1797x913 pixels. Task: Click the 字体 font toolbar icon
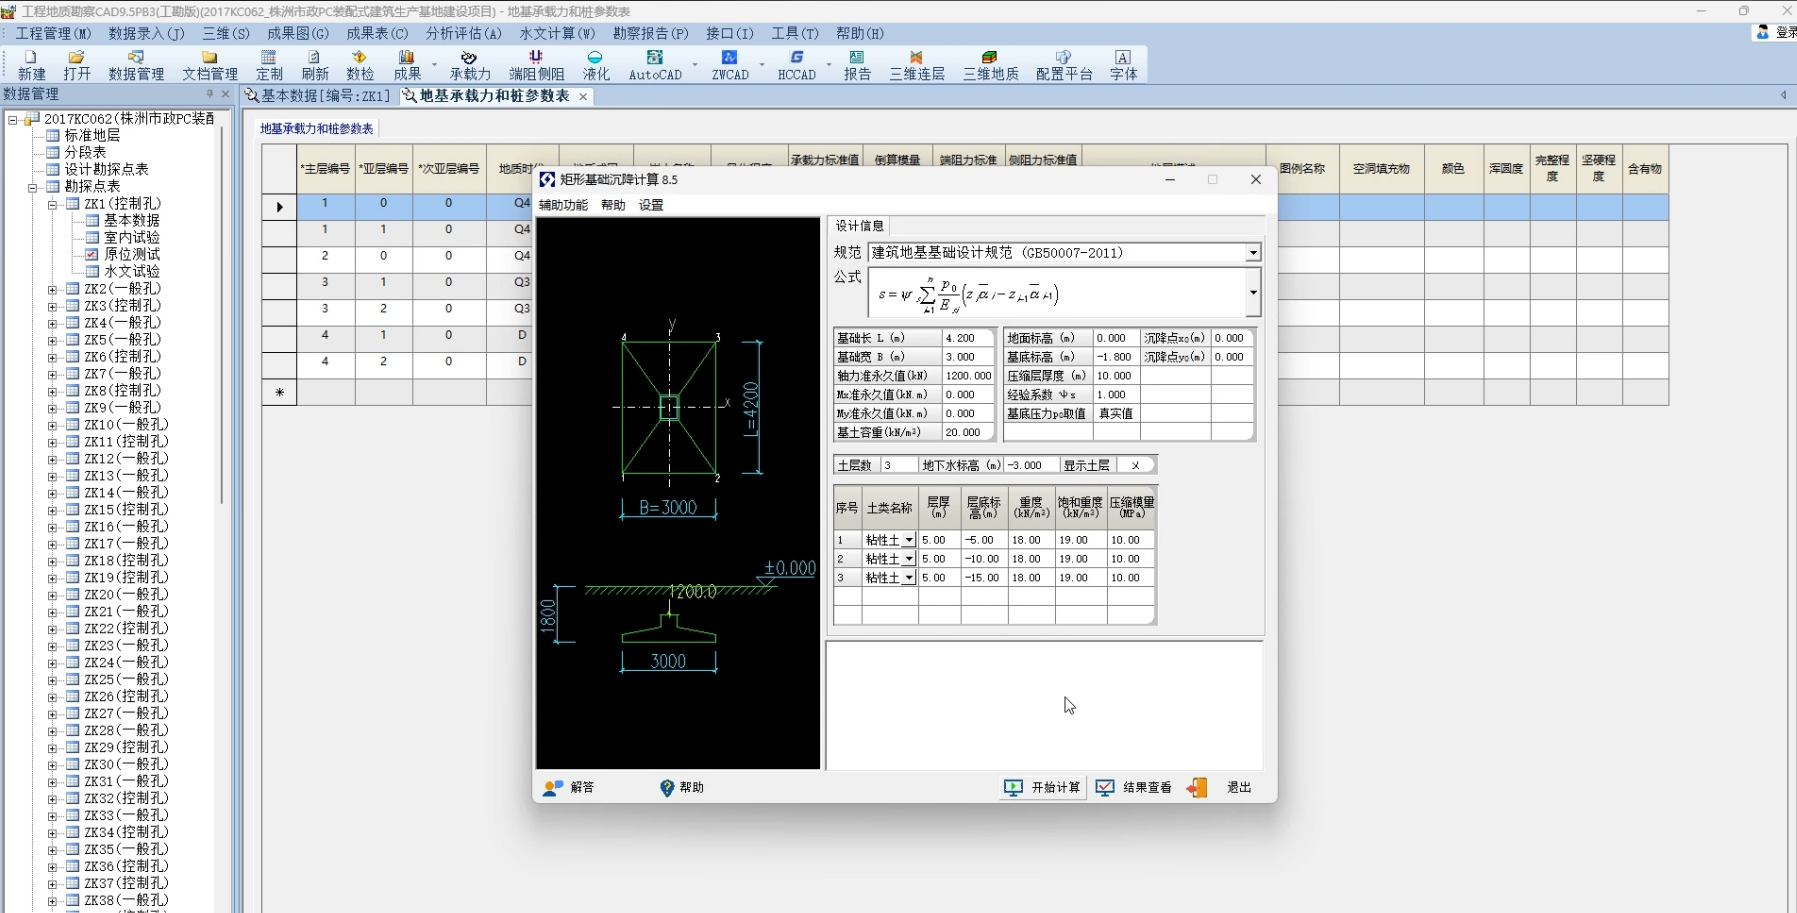(x=1123, y=64)
